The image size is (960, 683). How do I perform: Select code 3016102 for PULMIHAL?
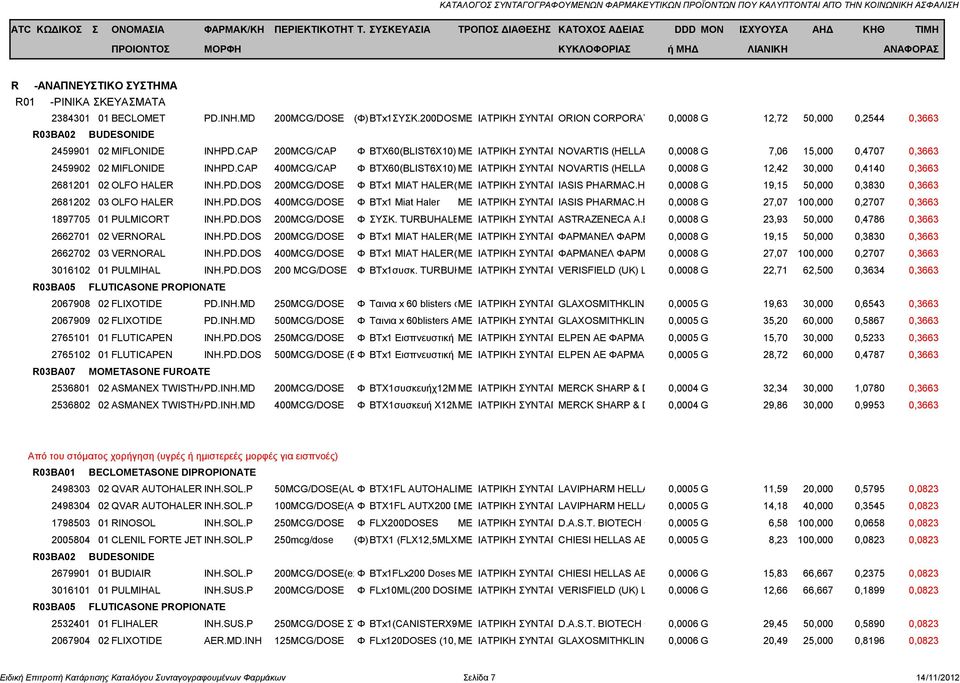70,270
